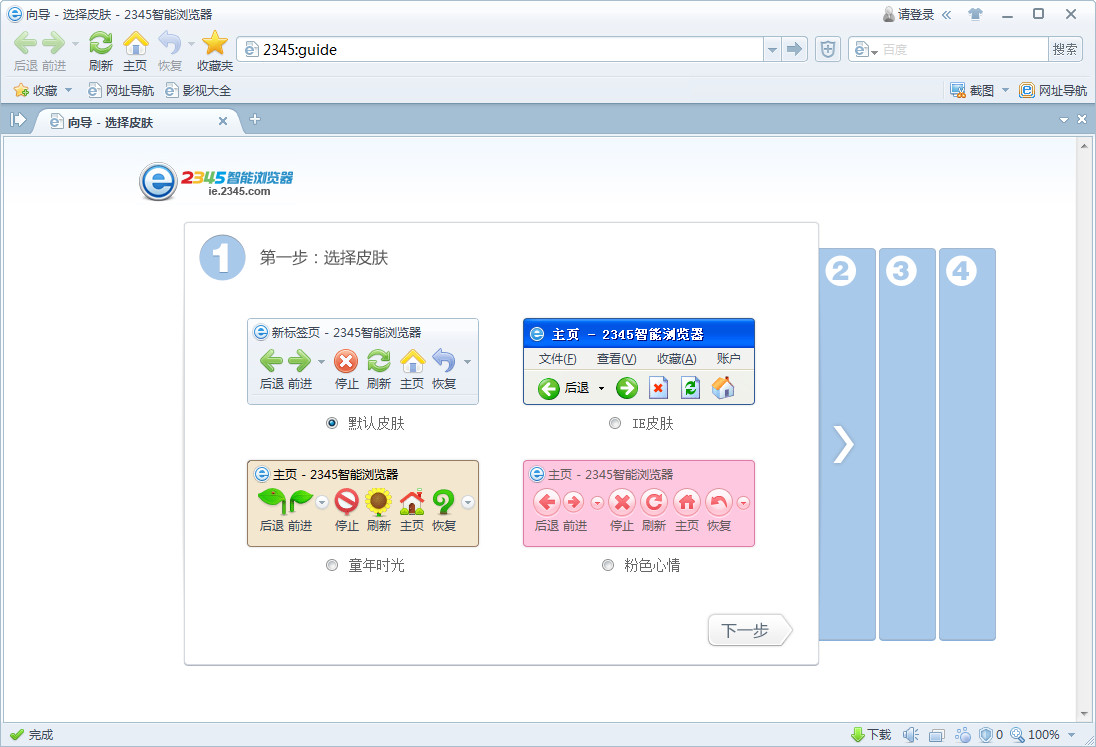Open the 影视大全 bookmark
This screenshot has width=1096, height=747.
pyautogui.click(x=198, y=90)
